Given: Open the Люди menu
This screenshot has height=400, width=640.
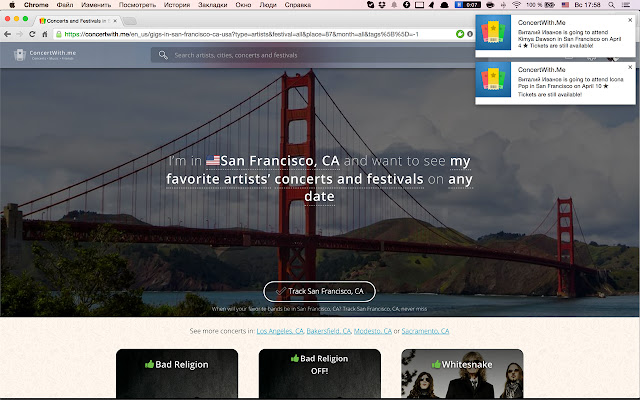Looking at the screenshot, I should point(268,5).
